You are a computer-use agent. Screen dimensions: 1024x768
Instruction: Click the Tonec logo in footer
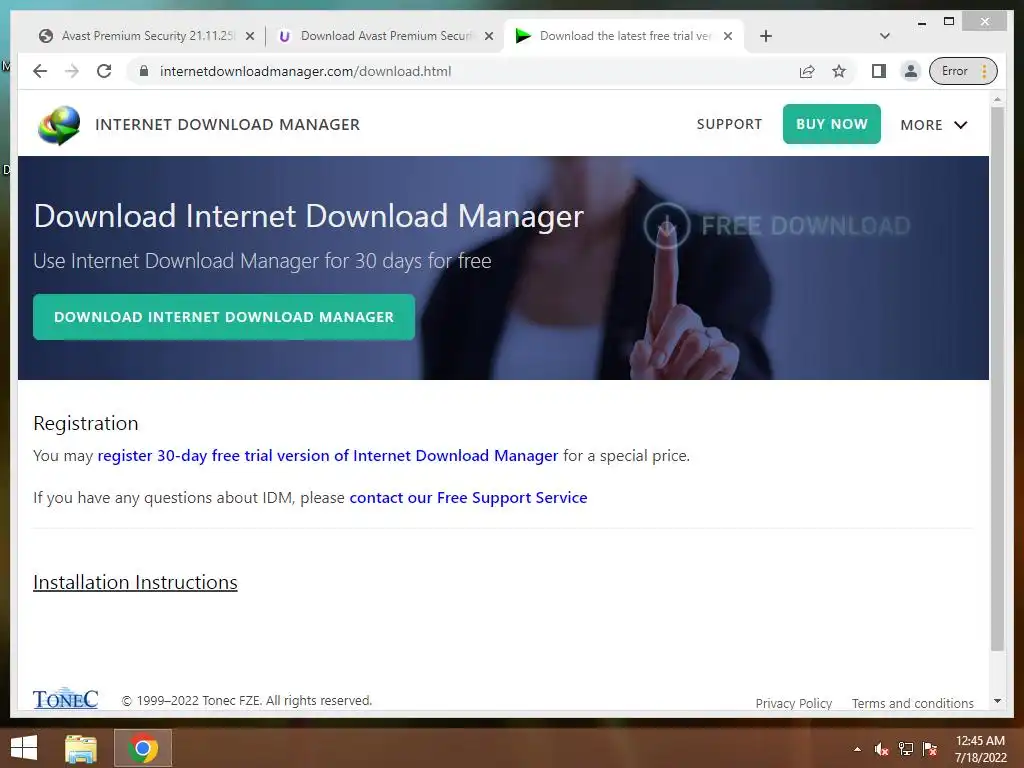click(65, 699)
